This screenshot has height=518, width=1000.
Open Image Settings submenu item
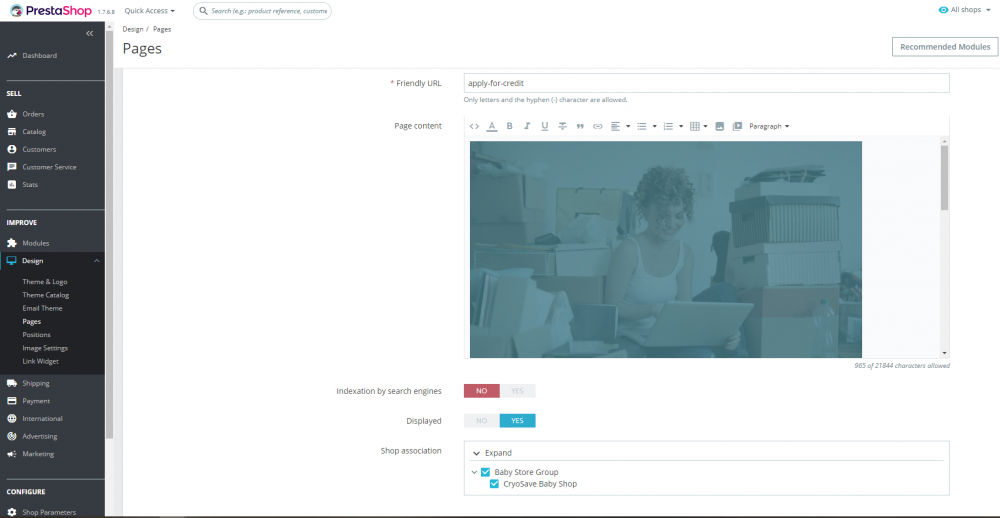click(x=45, y=348)
